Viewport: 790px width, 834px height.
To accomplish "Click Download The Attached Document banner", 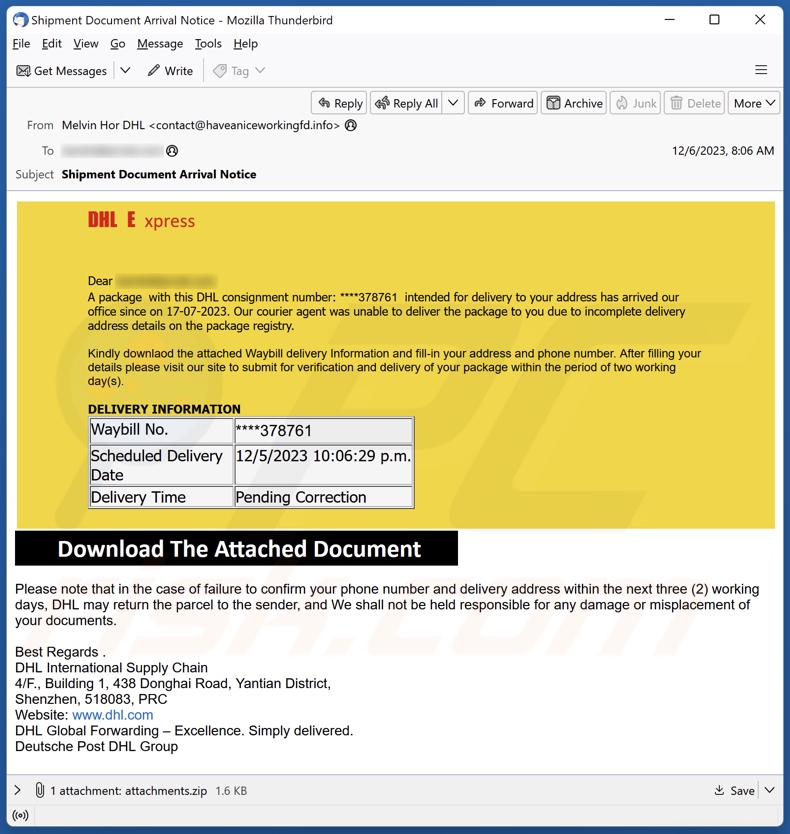I will [x=237, y=549].
